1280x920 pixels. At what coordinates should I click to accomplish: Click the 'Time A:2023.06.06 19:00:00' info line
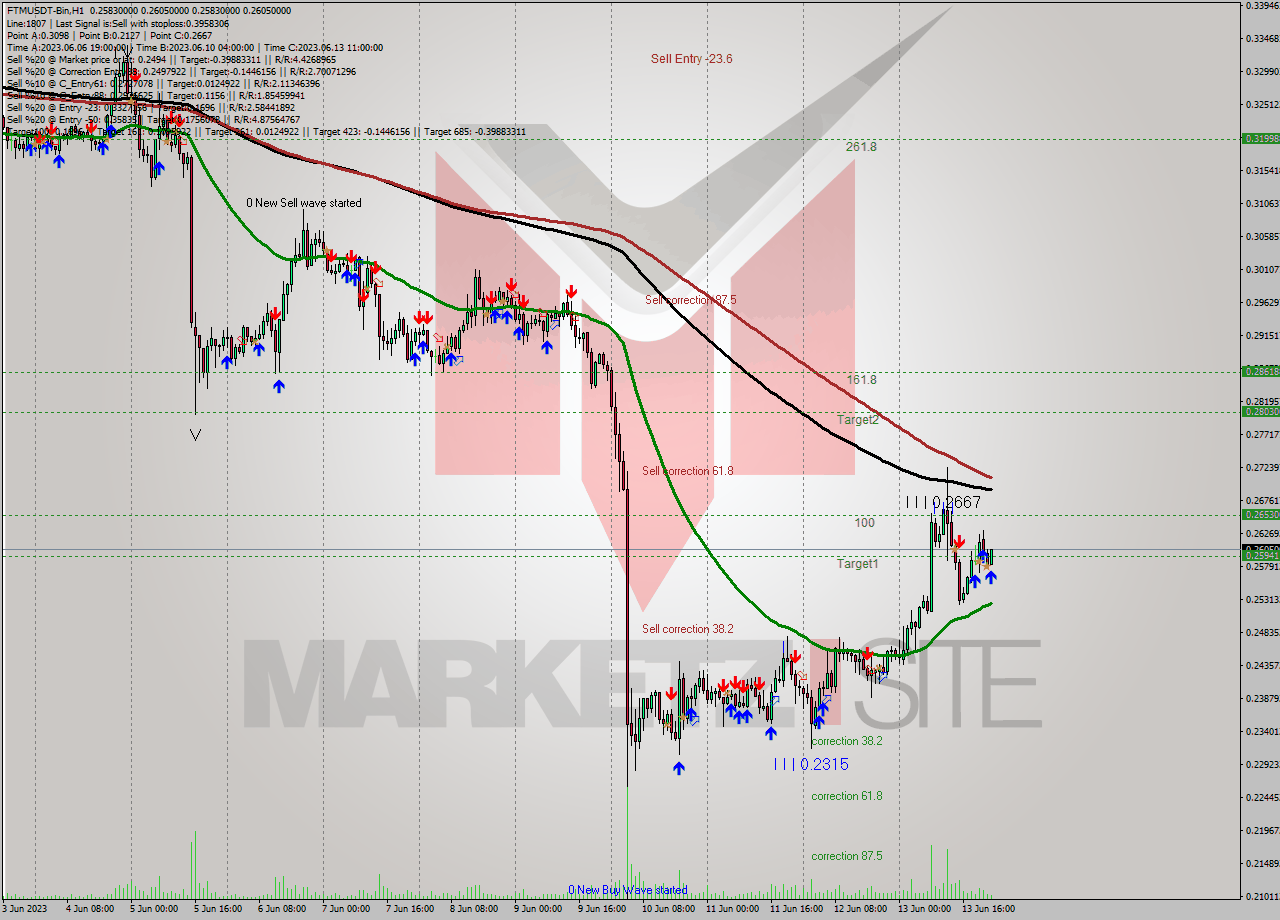(x=194, y=47)
